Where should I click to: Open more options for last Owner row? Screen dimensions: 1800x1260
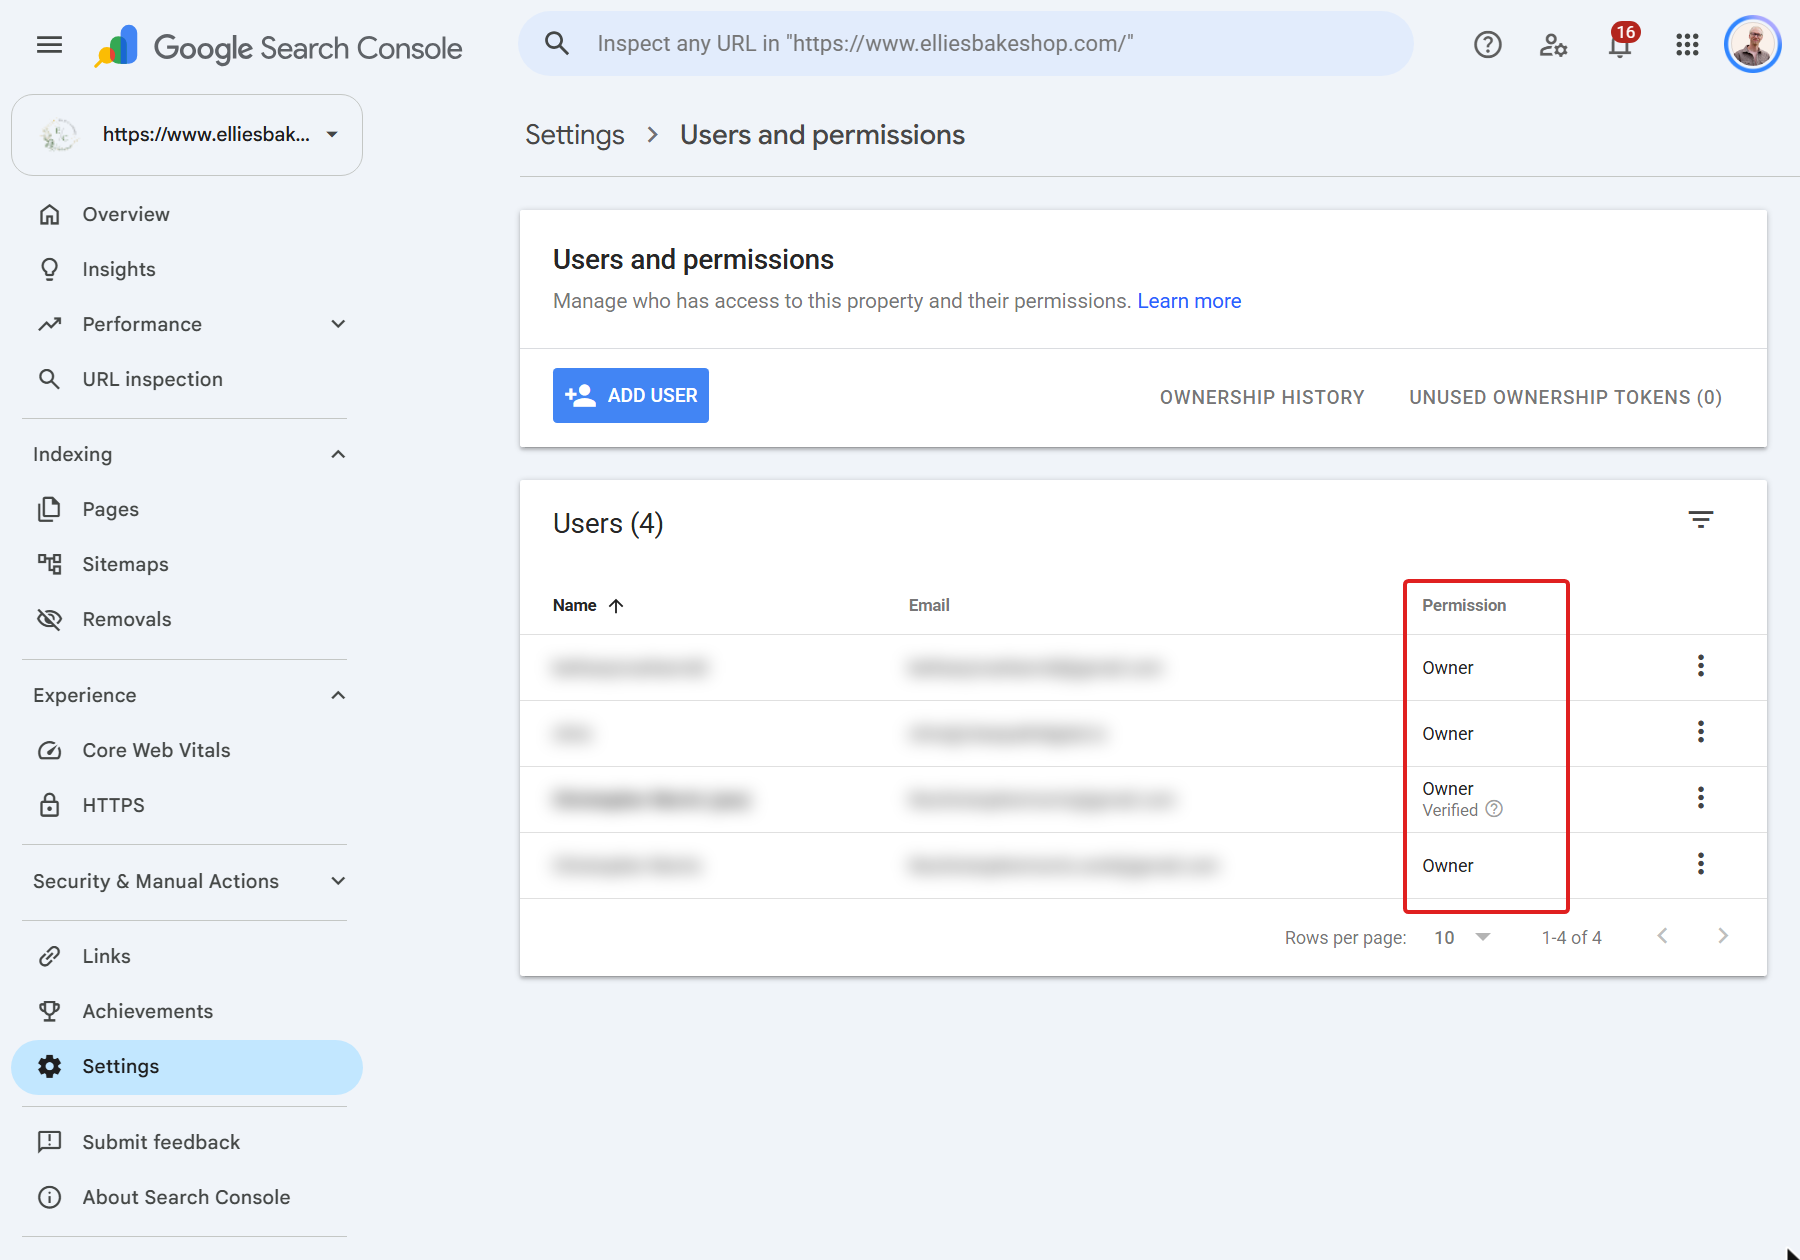[1700, 864]
